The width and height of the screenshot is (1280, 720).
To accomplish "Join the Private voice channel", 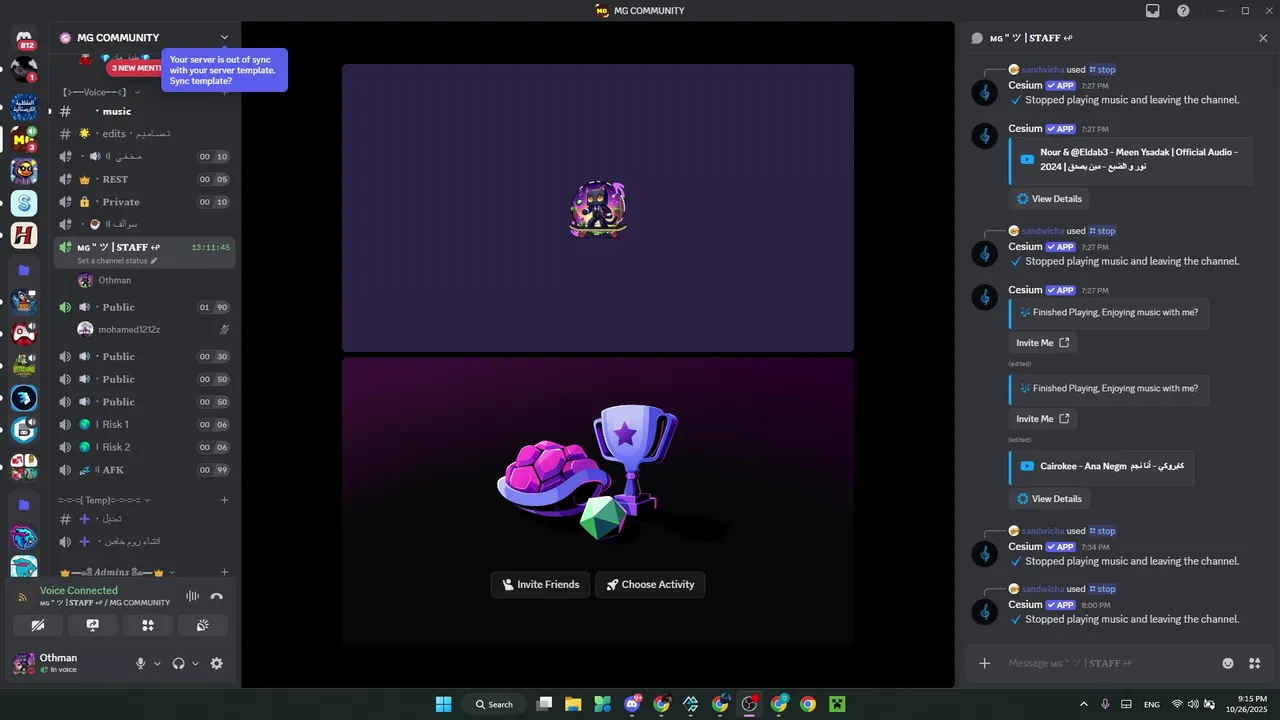I will (144, 202).
